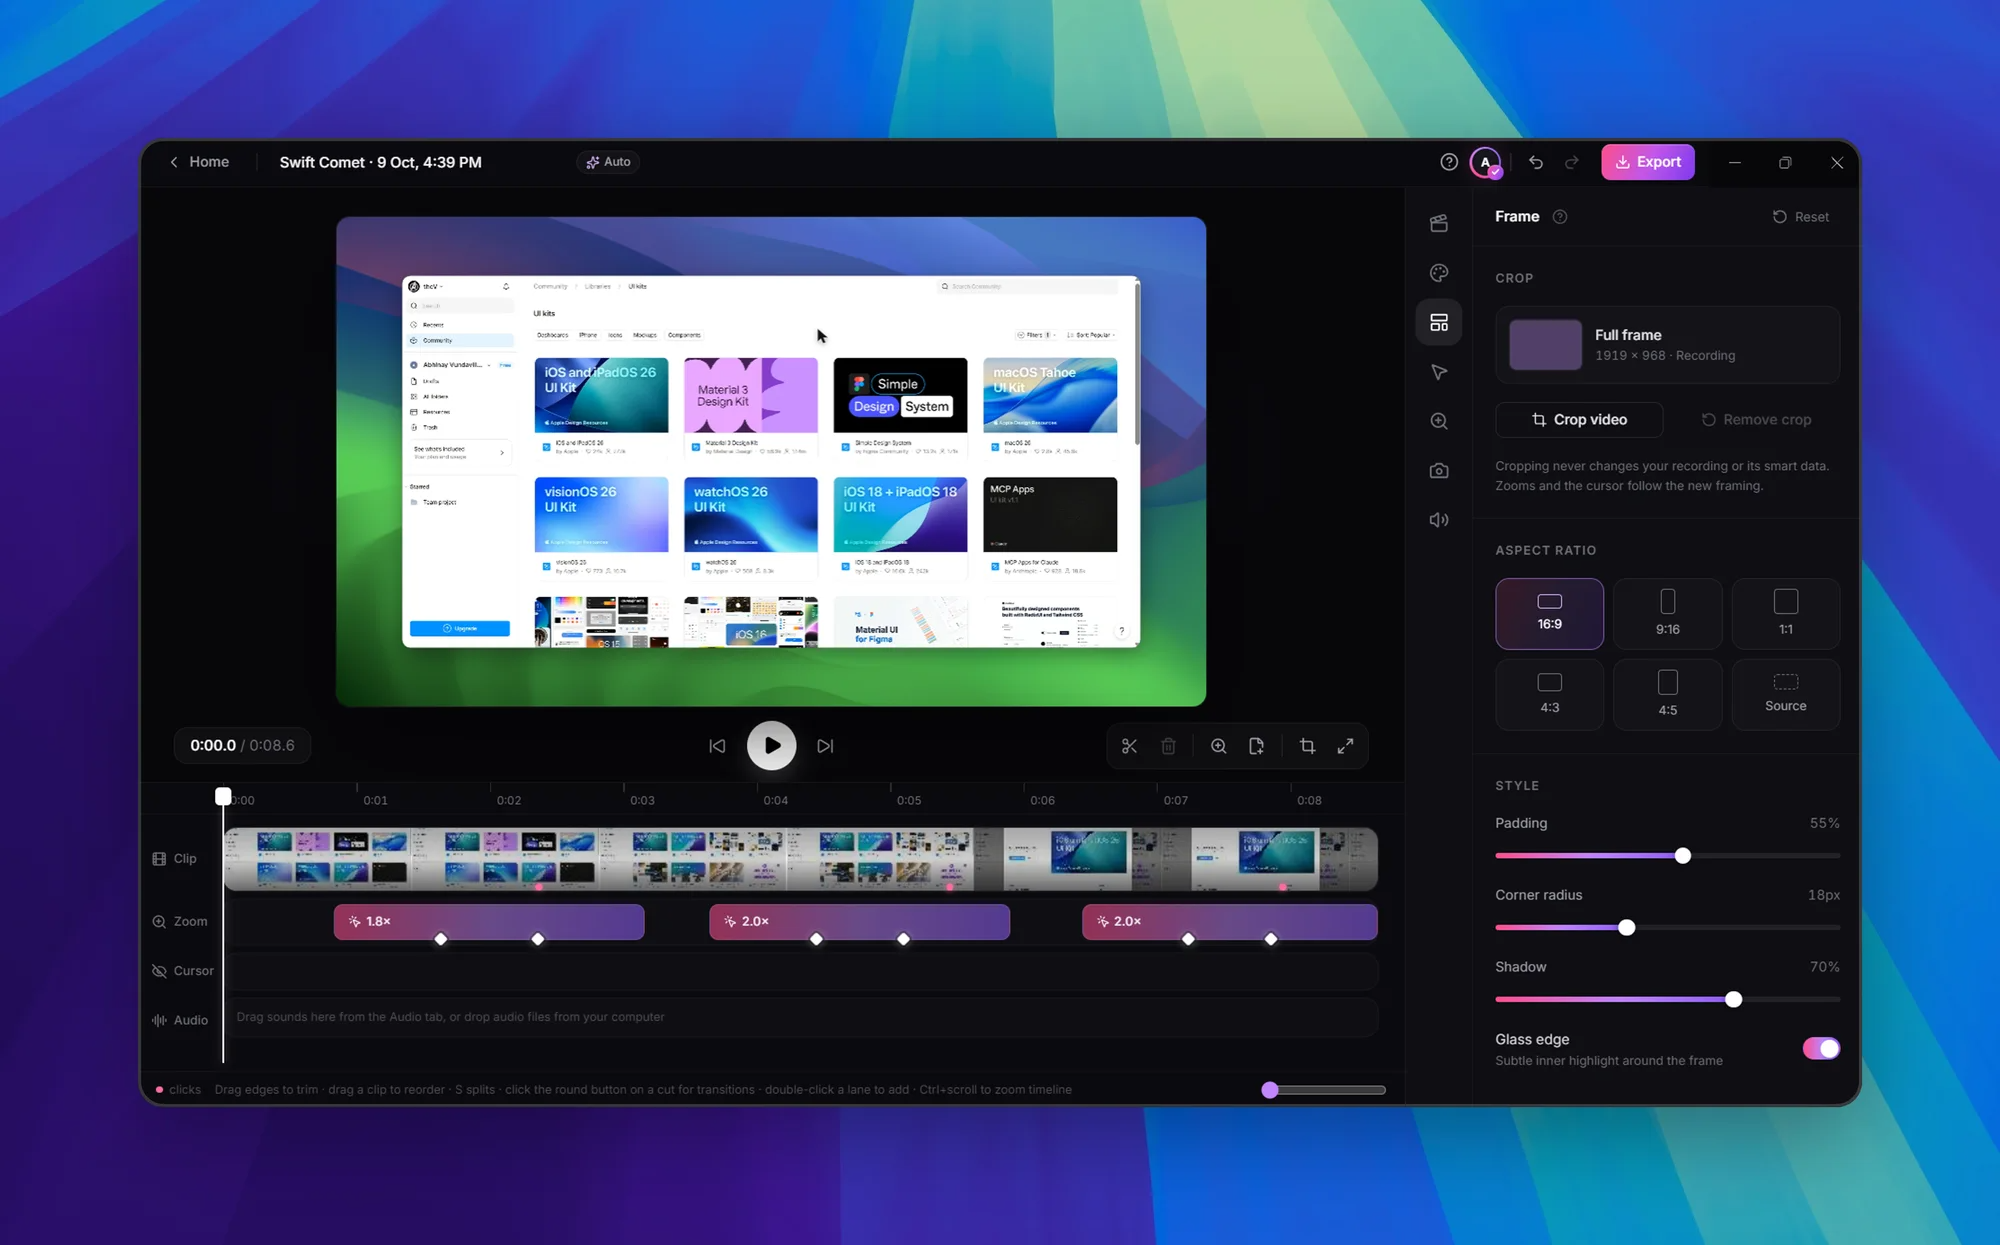
Task: Undo the last action
Action: point(1536,162)
